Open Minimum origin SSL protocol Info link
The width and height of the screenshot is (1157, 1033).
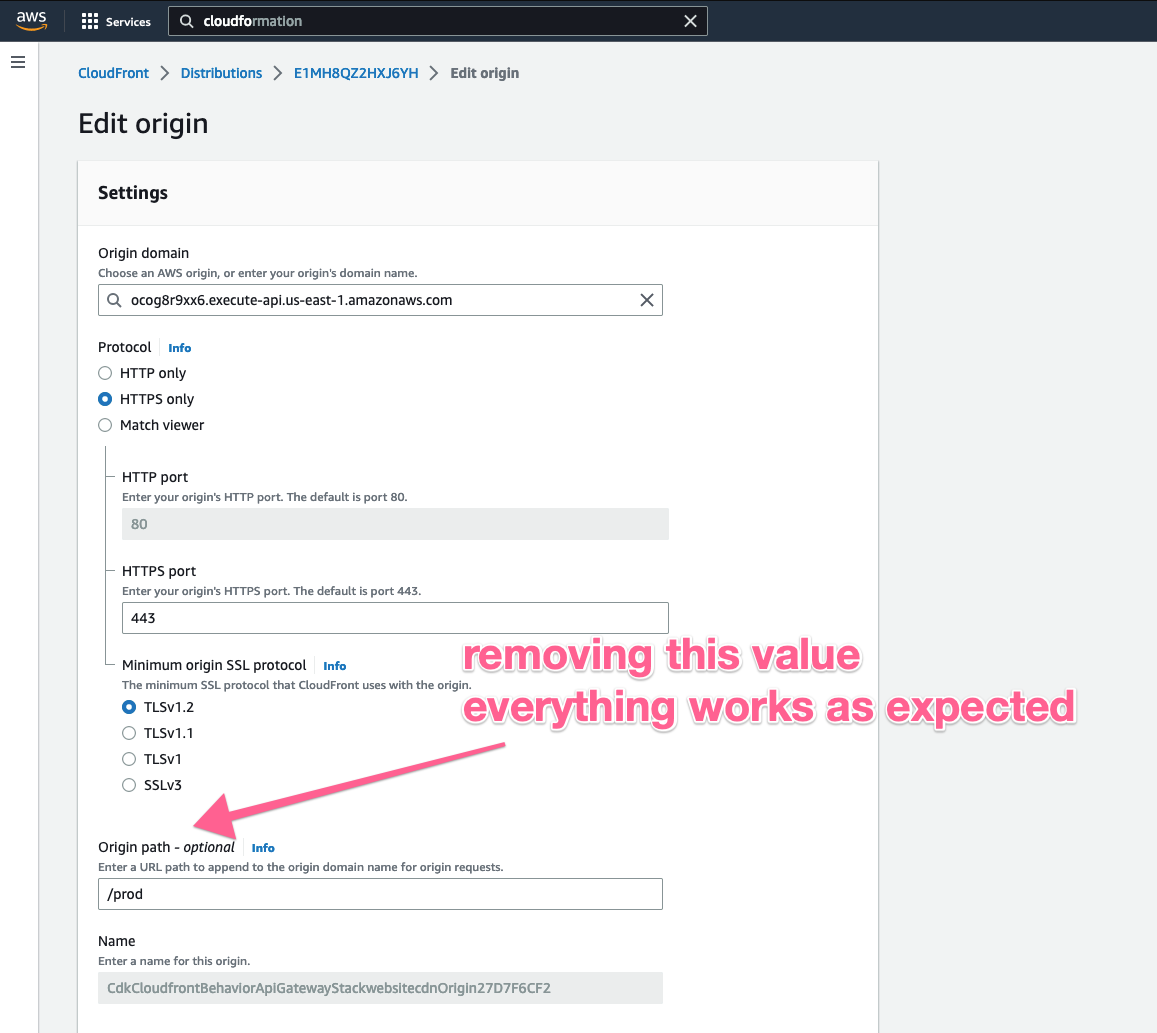tap(334, 666)
